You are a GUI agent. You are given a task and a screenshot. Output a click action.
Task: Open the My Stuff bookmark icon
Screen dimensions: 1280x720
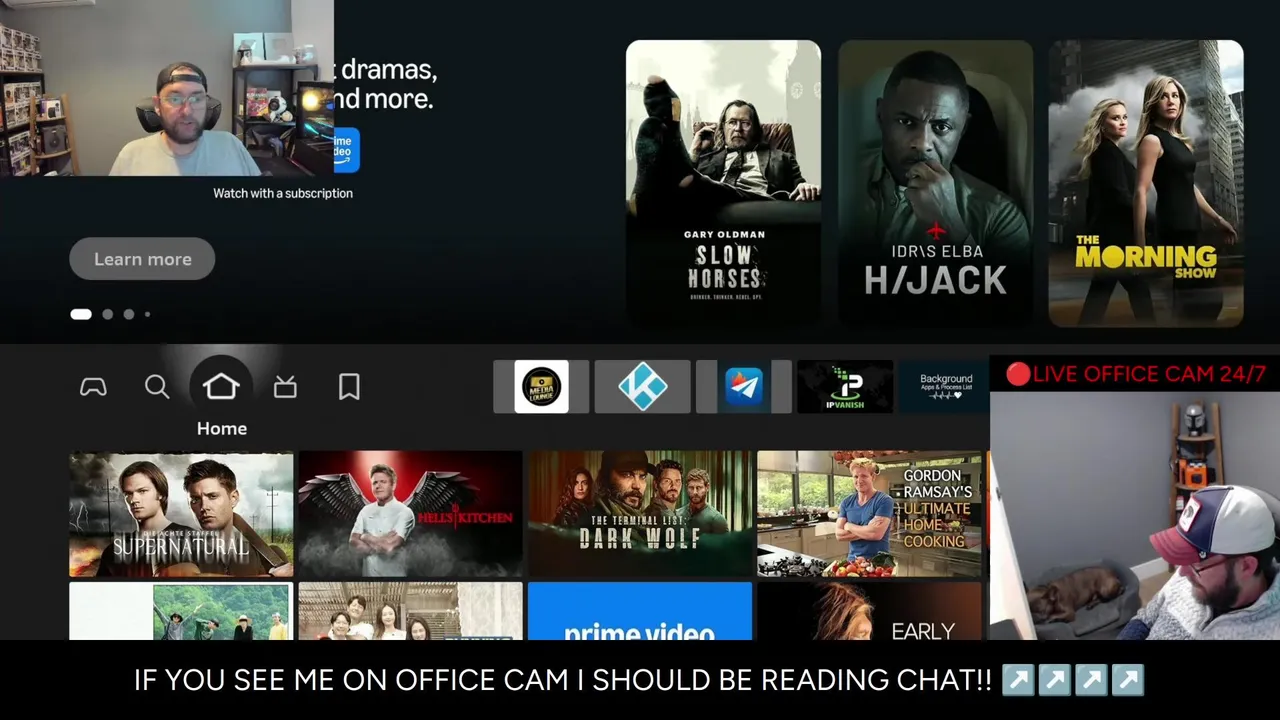click(349, 387)
